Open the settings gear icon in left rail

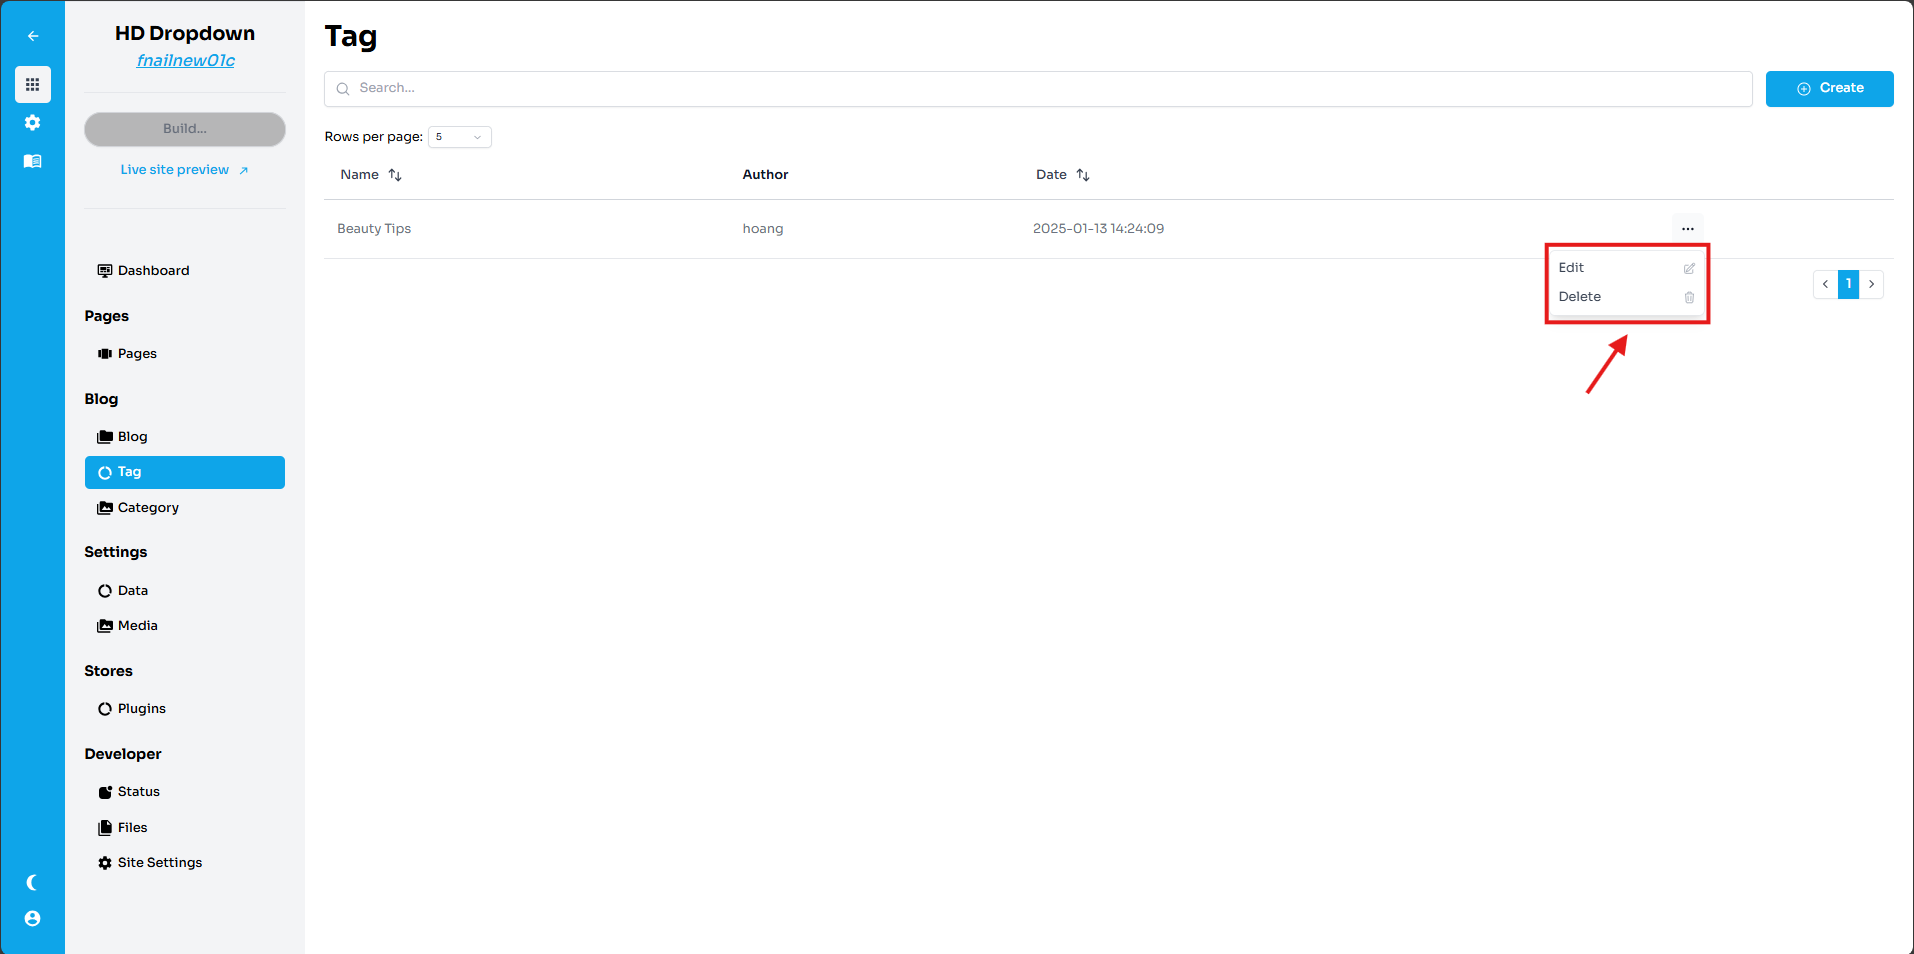pyautogui.click(x=33, y=123)
